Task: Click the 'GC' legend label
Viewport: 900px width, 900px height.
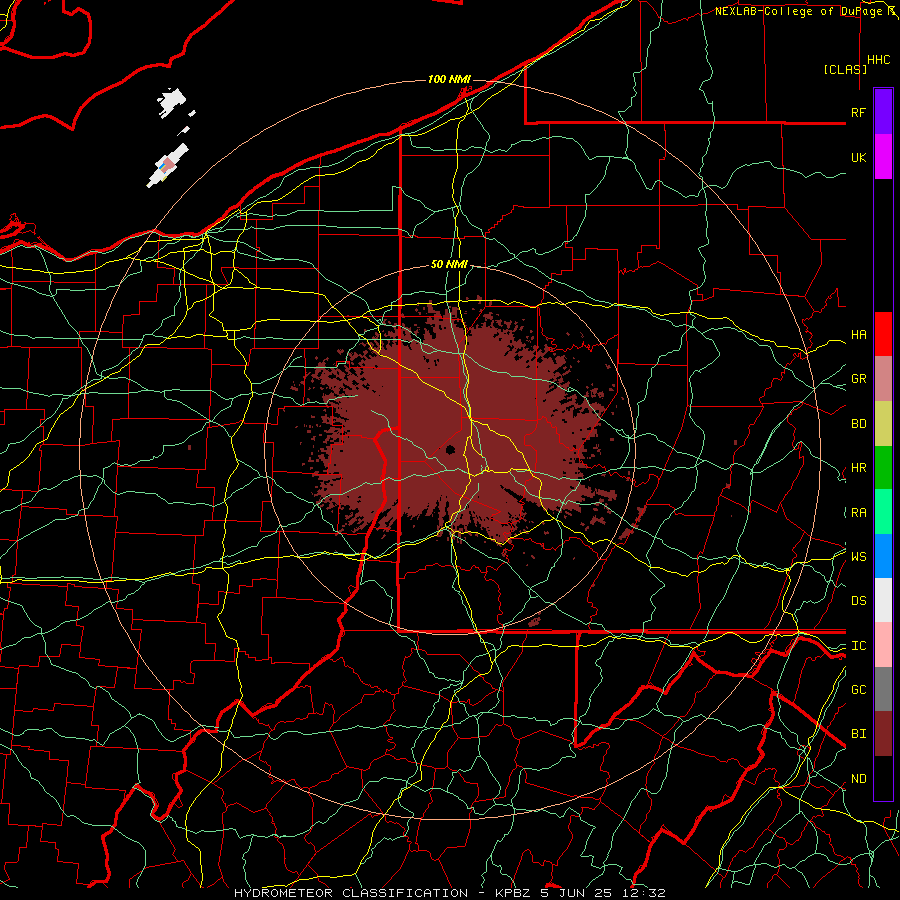Action: click(x=858, y=690)
